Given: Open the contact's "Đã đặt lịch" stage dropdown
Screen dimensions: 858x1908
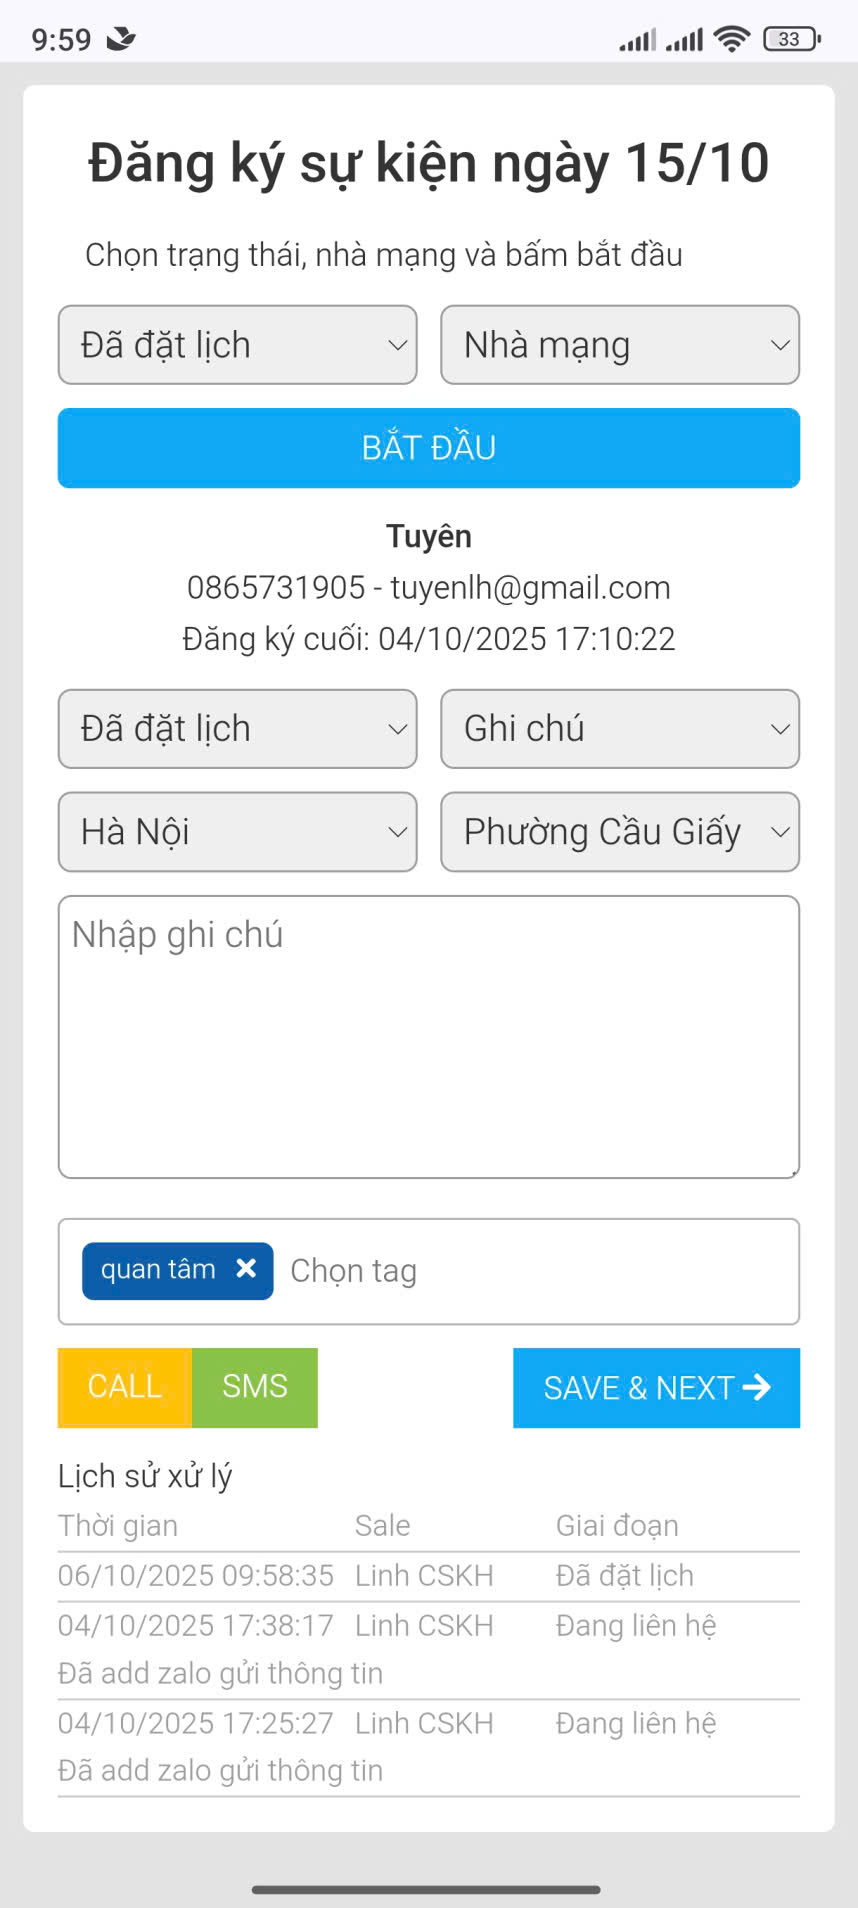Looking at the screenshot, I should pyautogui.click(x=238, y=729).
